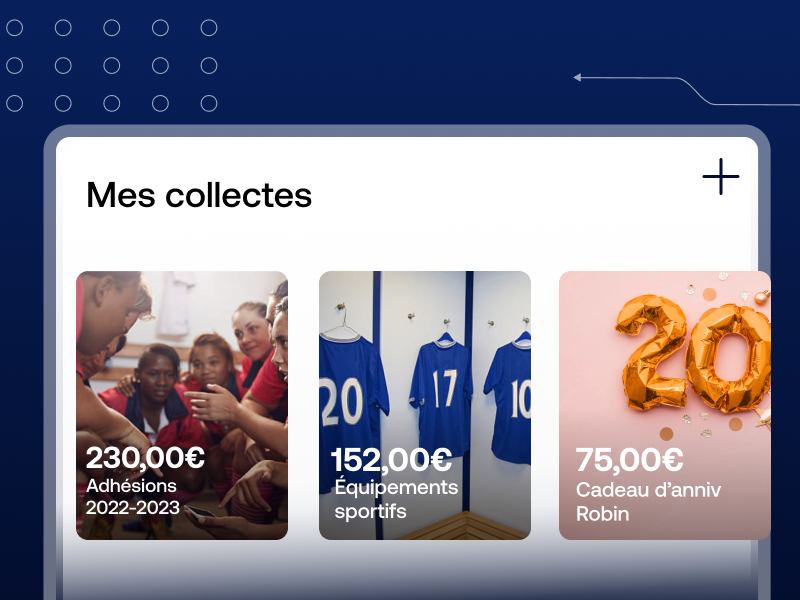This screenshot has height=600, width=800.
Task: Open the Équipements sportifs collecte card
Action: pyautogui.click(x=424, y=405)
